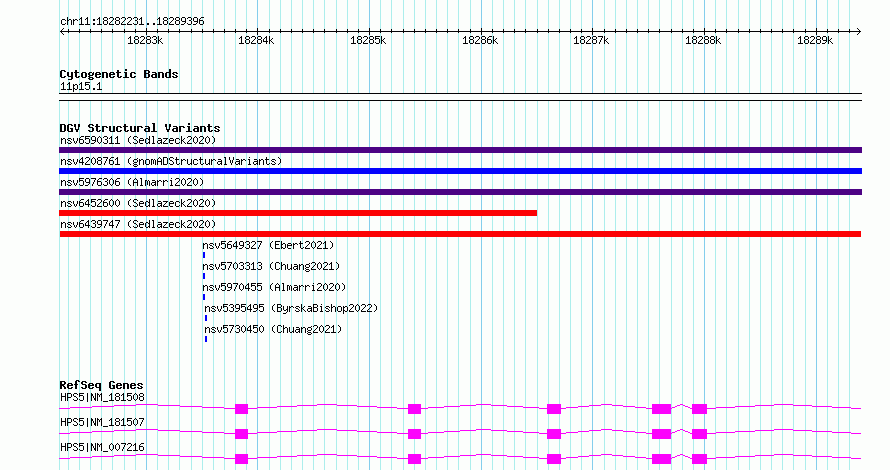Click the shorter red bar under nsv6452600
The image size is (890, 470).
click(x=298, y=213)
